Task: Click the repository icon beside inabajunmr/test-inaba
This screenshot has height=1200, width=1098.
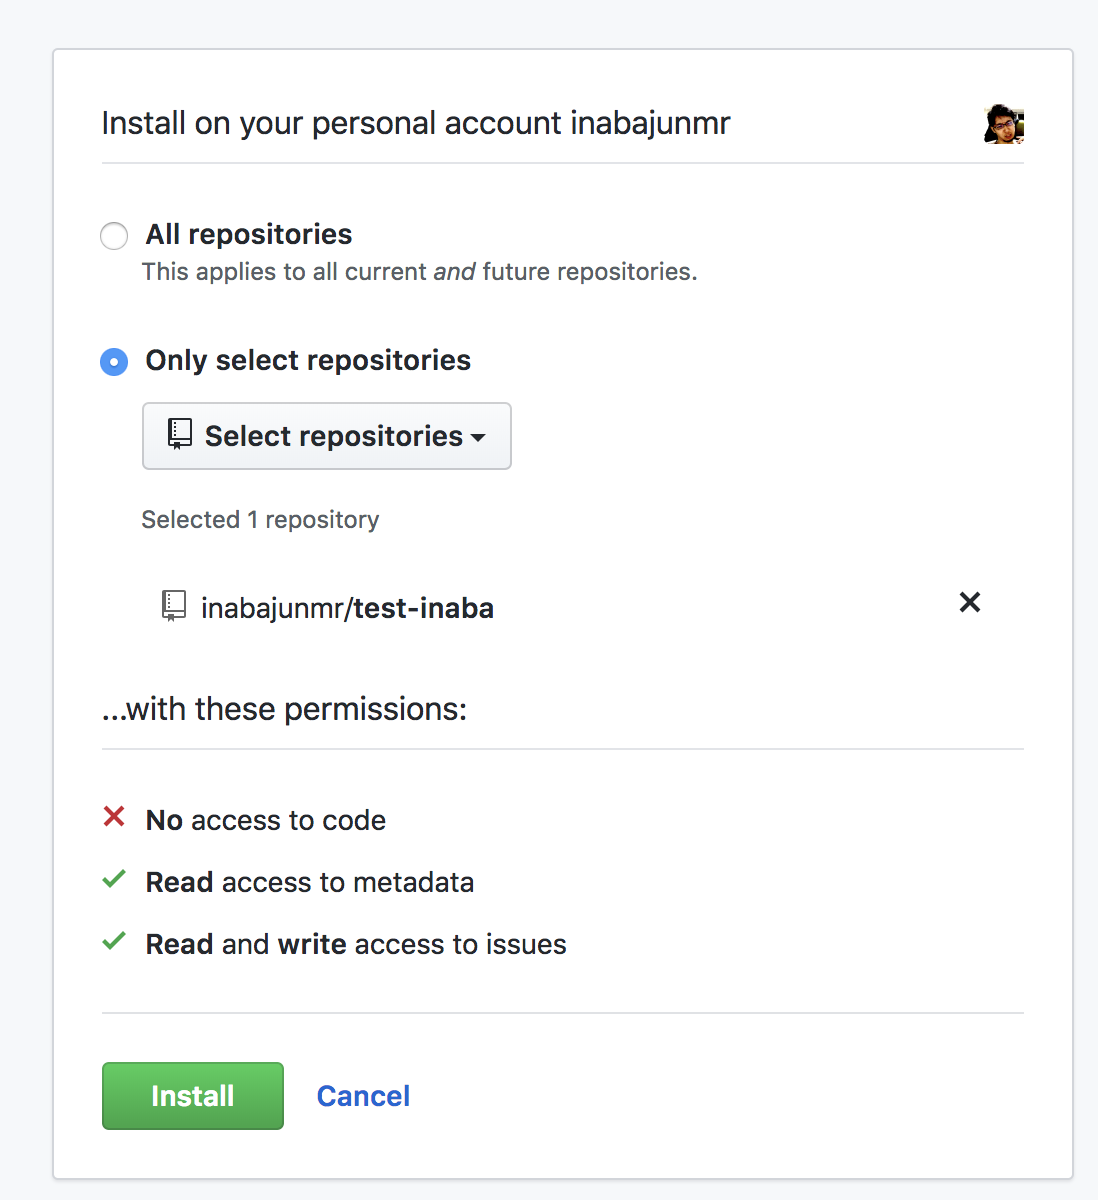Action: (174, 606)
